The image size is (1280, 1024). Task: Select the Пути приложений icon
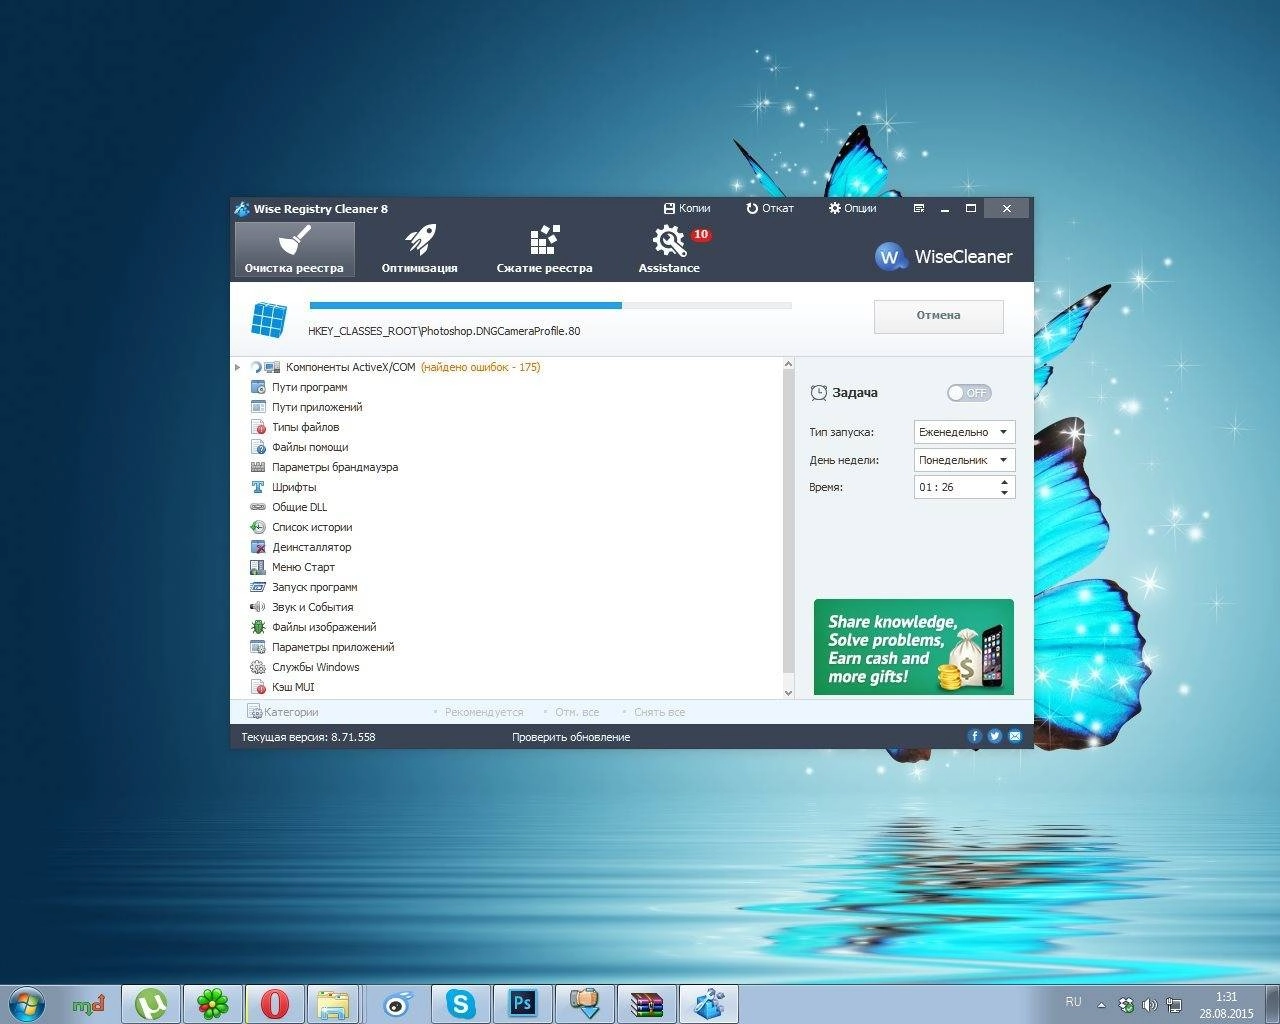pyautogui.click(x=258, y=407)
